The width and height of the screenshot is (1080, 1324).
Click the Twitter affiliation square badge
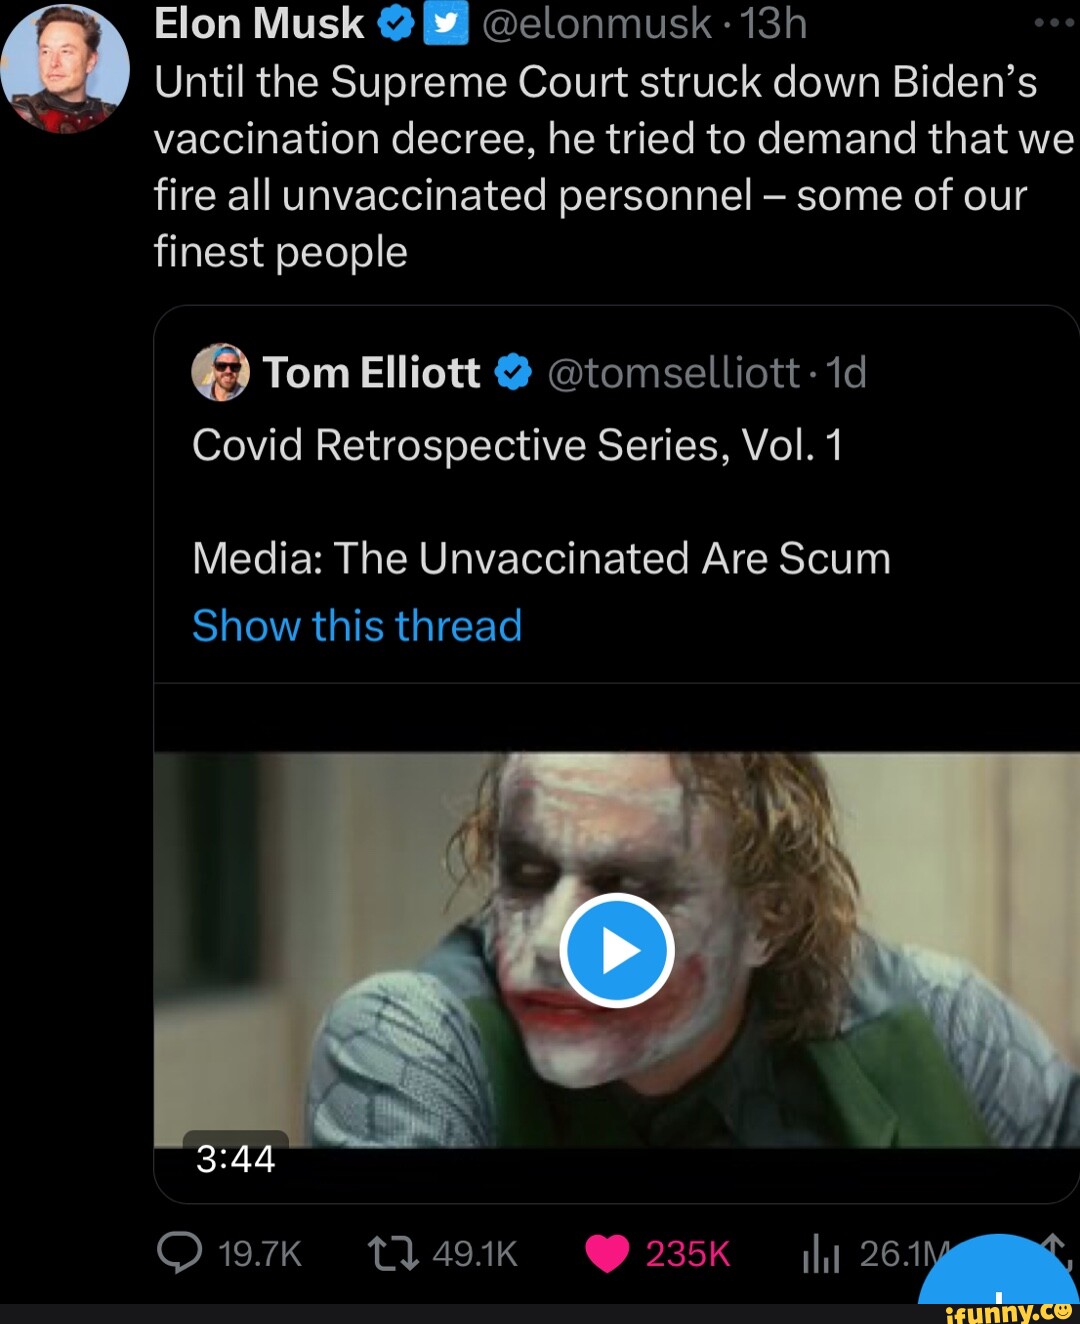coord(446,24)
